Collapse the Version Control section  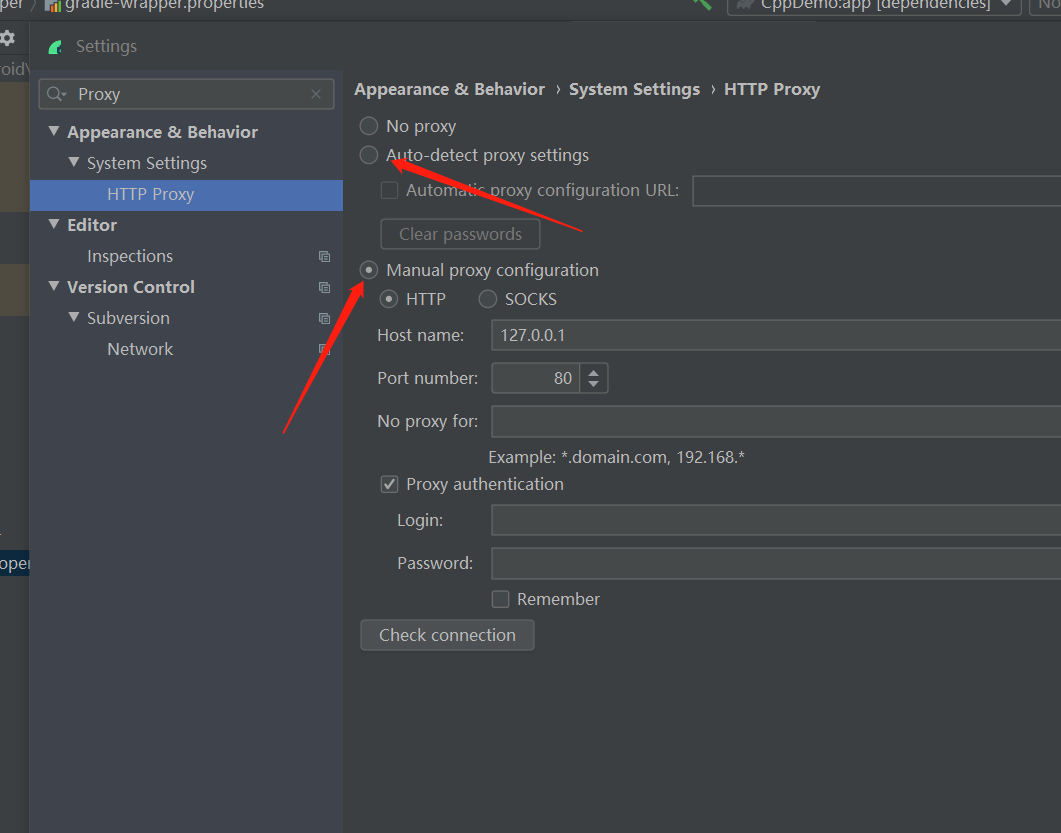53,287
